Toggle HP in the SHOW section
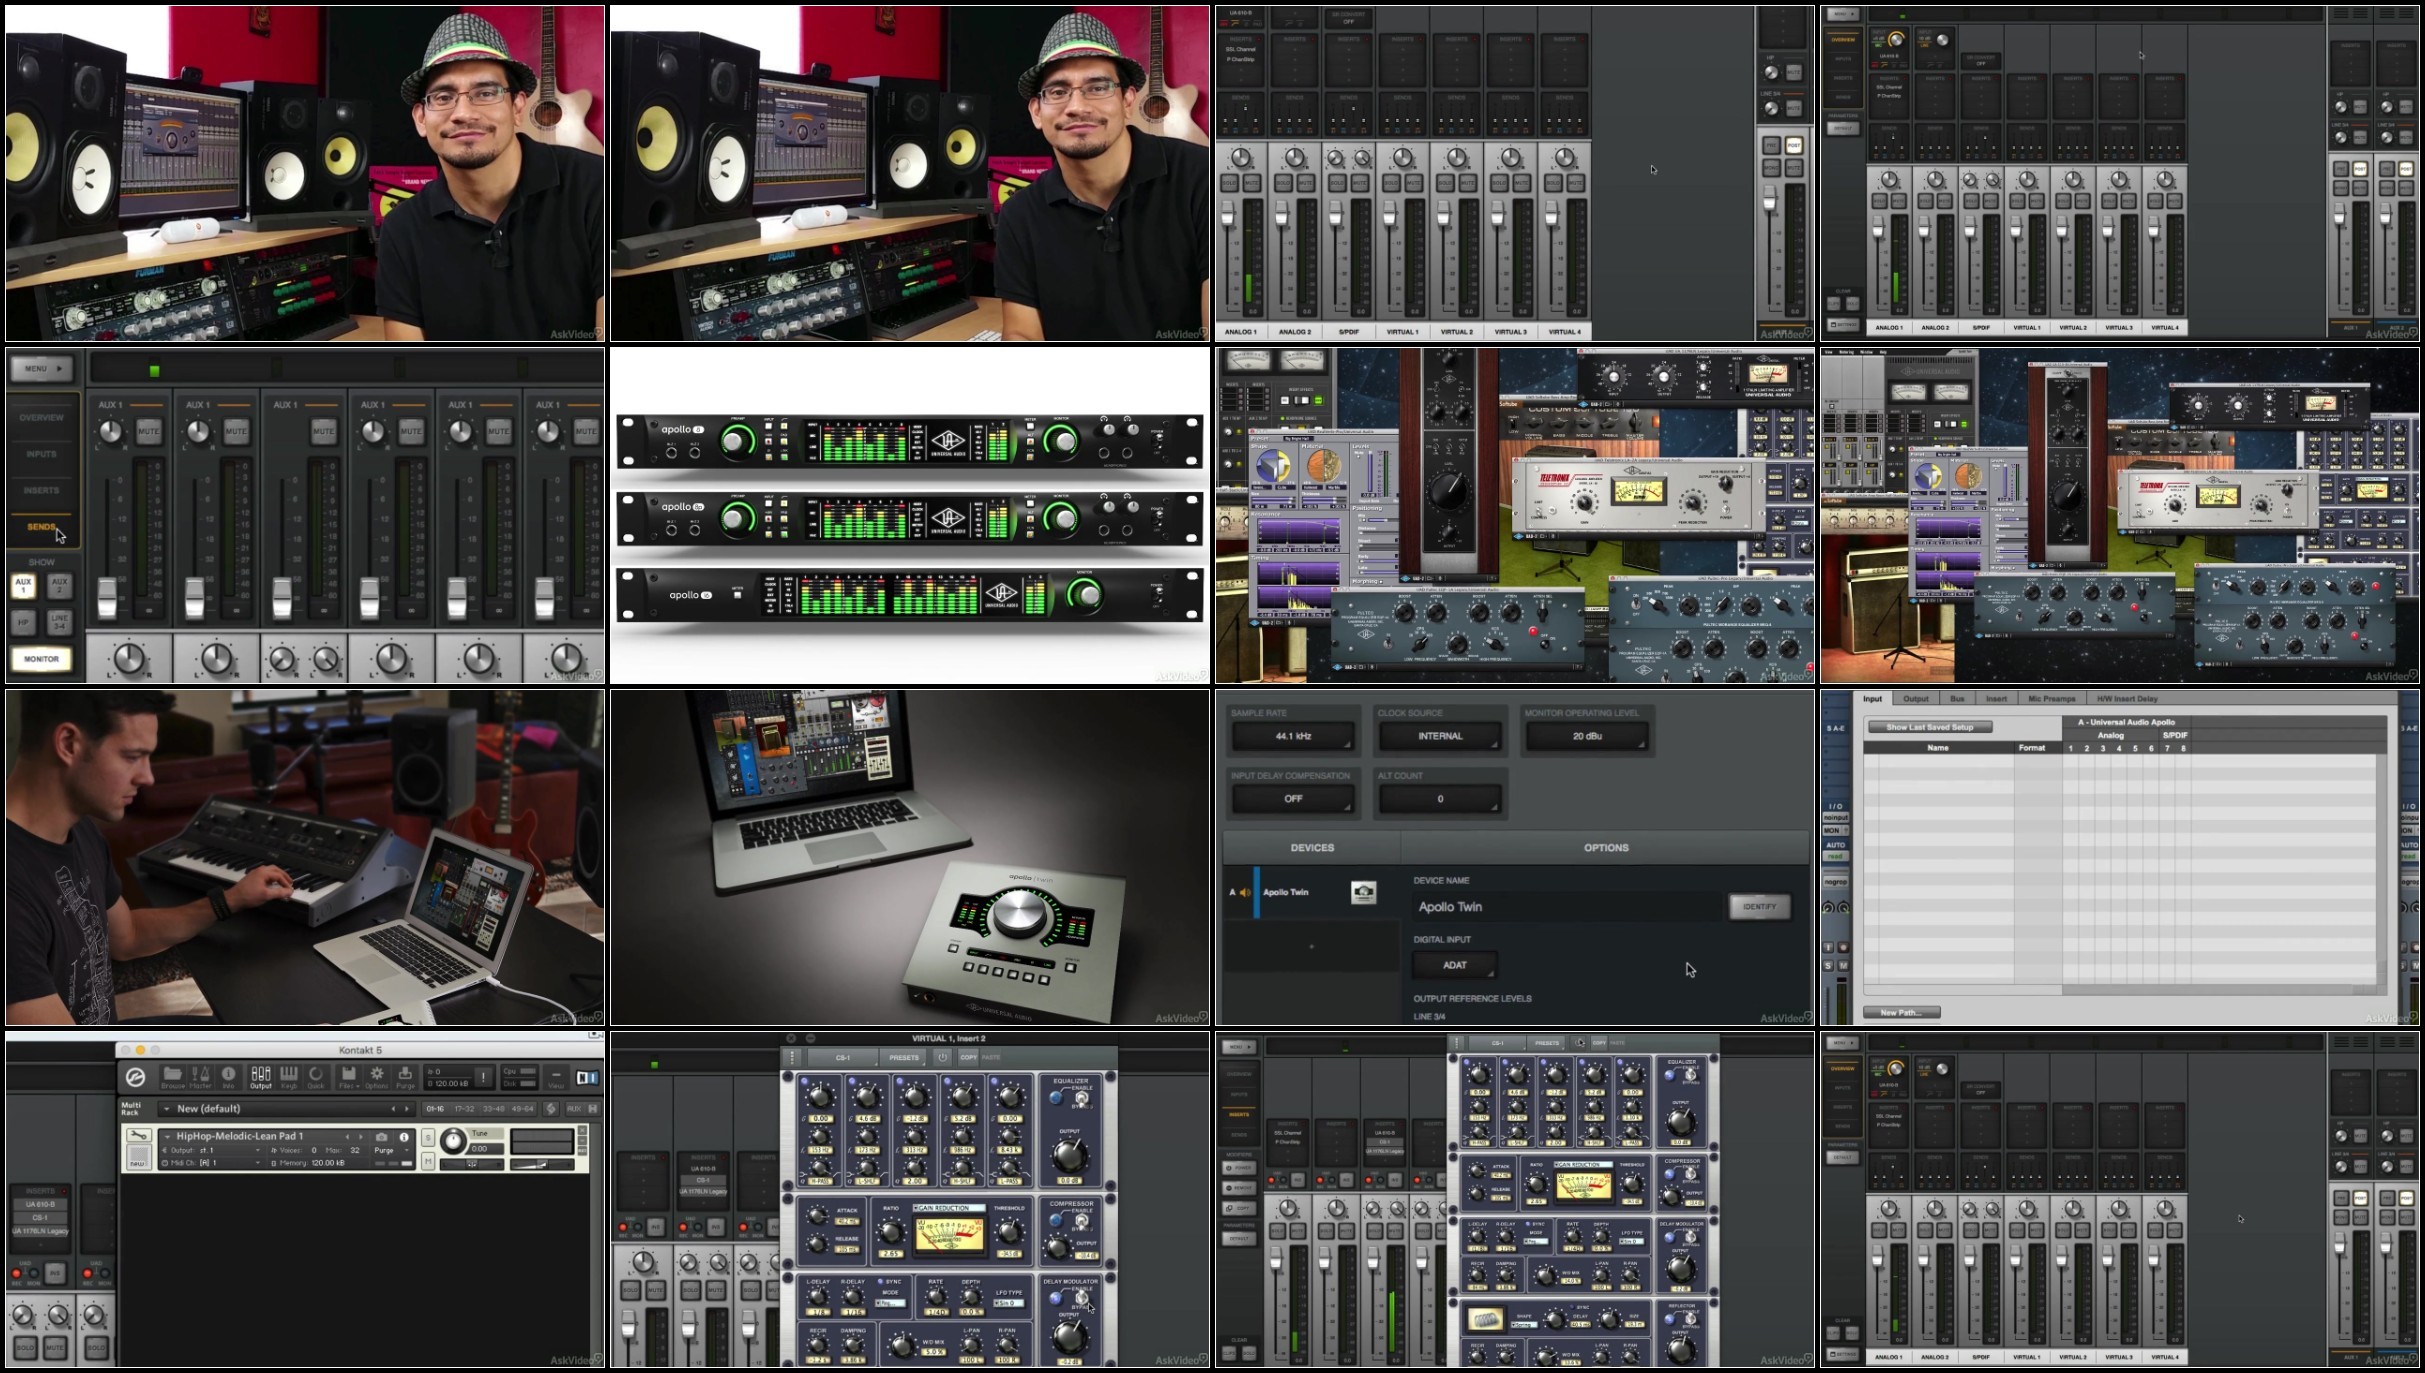Viewport: 2425px width, 1373px height. click(x=23, y=622)
